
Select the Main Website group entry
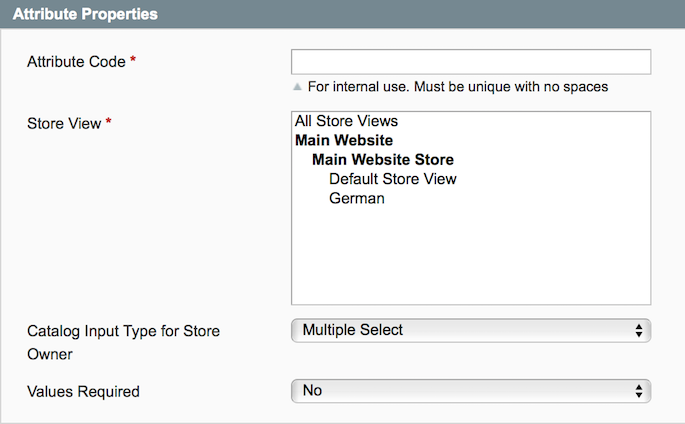tap(344, 140)
